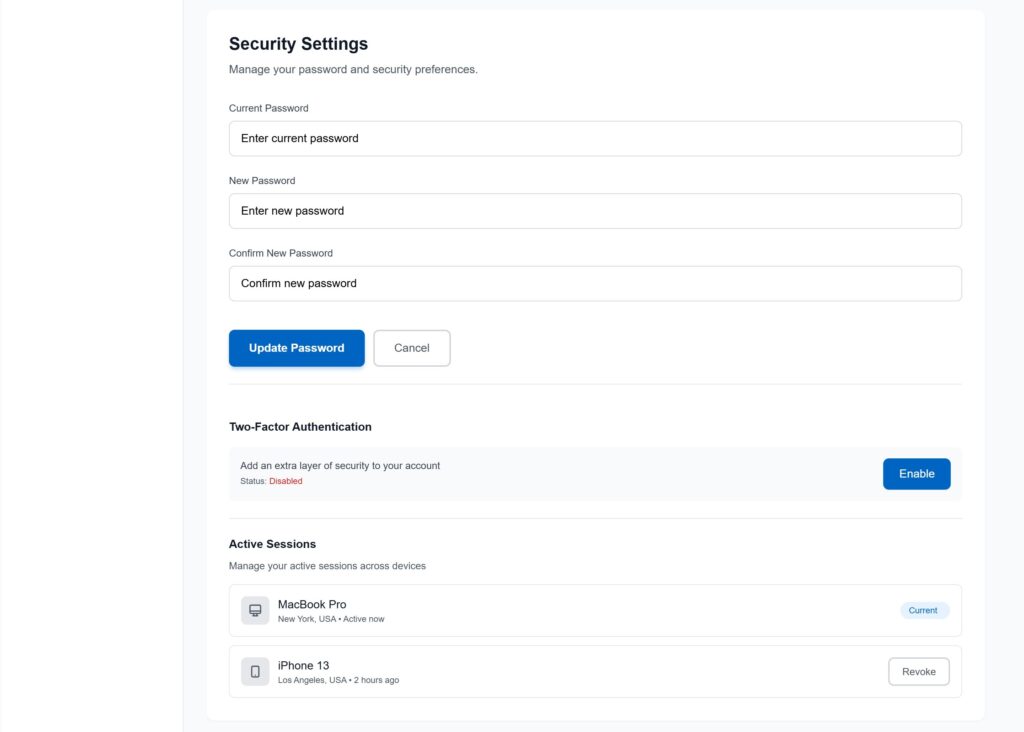Click the iPhone 13 phone device icon
This screenshot has height=732, width=1024.
pyautogui.click(x=255, y=672)
